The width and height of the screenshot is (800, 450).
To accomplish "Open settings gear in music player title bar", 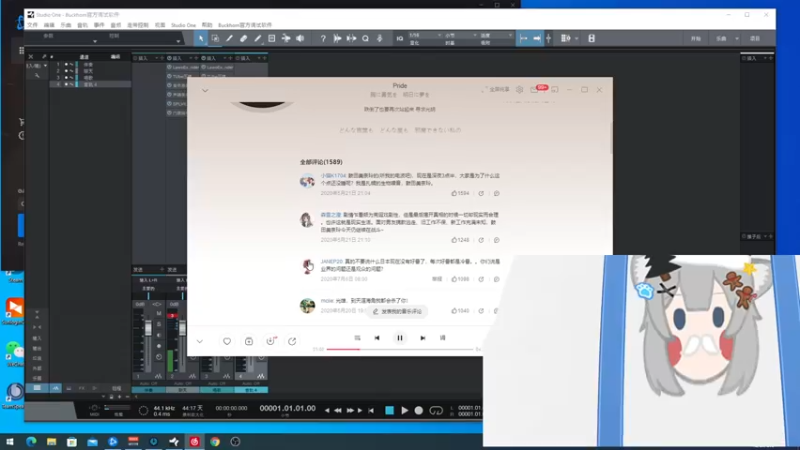I will click(x=519, y=90).
